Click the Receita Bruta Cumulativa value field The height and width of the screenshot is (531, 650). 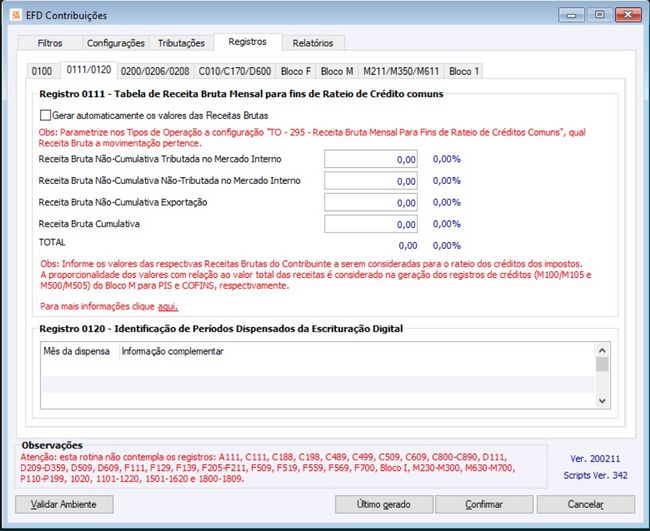tap(371, 224)
